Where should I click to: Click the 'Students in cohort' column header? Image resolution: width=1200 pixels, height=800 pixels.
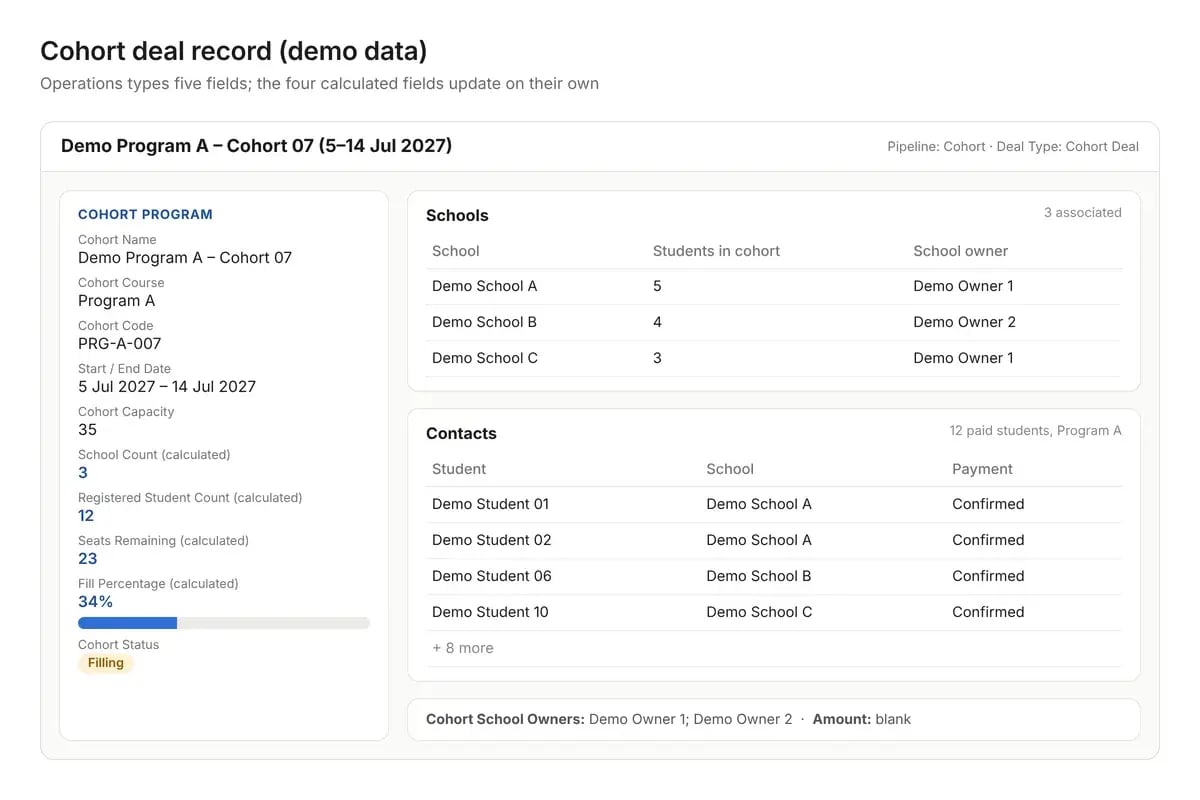716,251
